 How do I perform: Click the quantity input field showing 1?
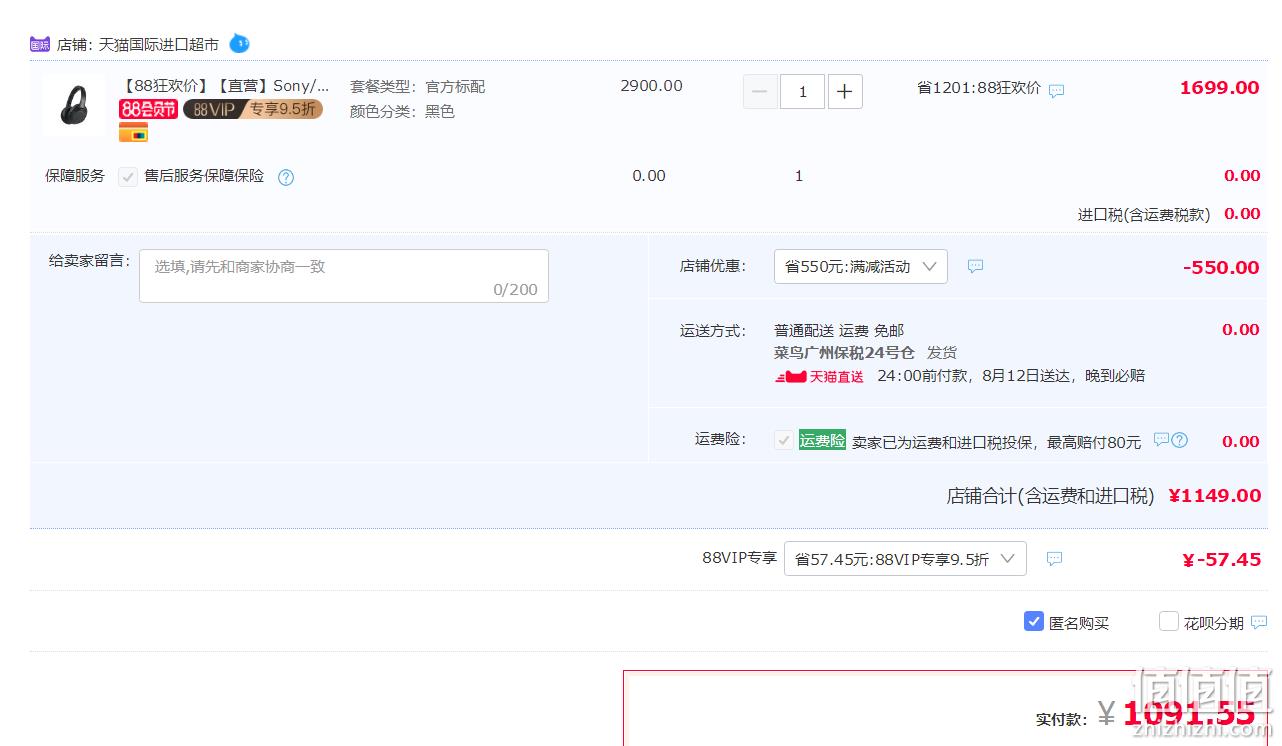point(802,92)
